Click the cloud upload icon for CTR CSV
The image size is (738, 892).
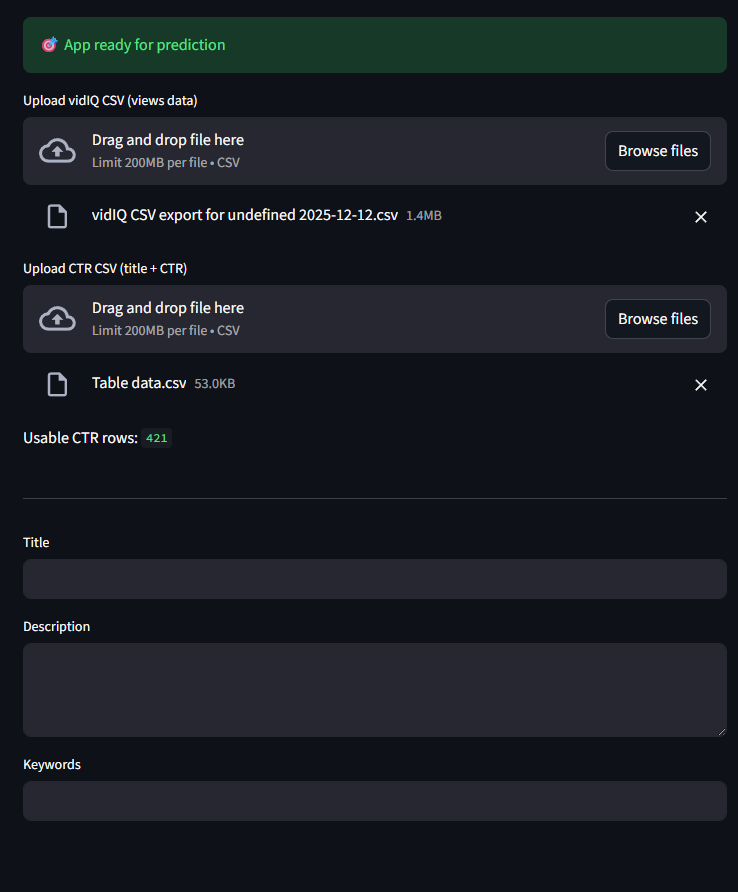pos(57,319)
